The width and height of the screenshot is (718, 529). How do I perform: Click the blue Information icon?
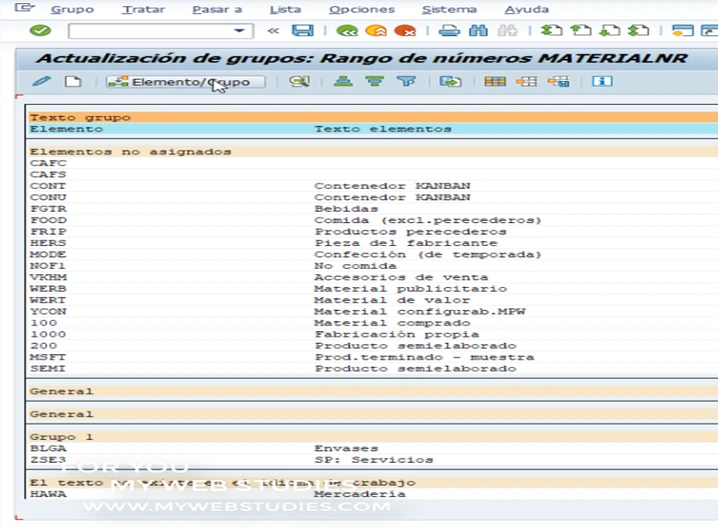[602, 82]
